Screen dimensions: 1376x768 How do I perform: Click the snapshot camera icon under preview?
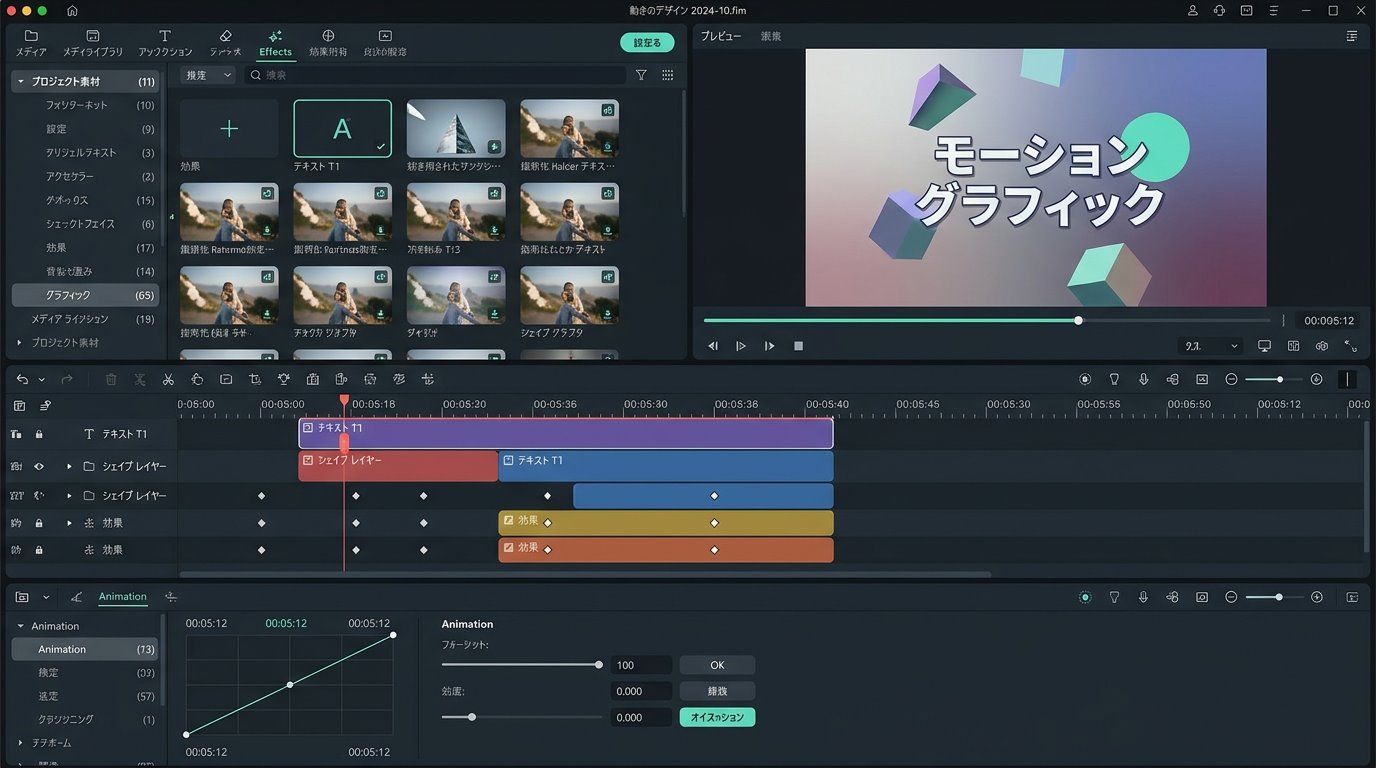1322,346
